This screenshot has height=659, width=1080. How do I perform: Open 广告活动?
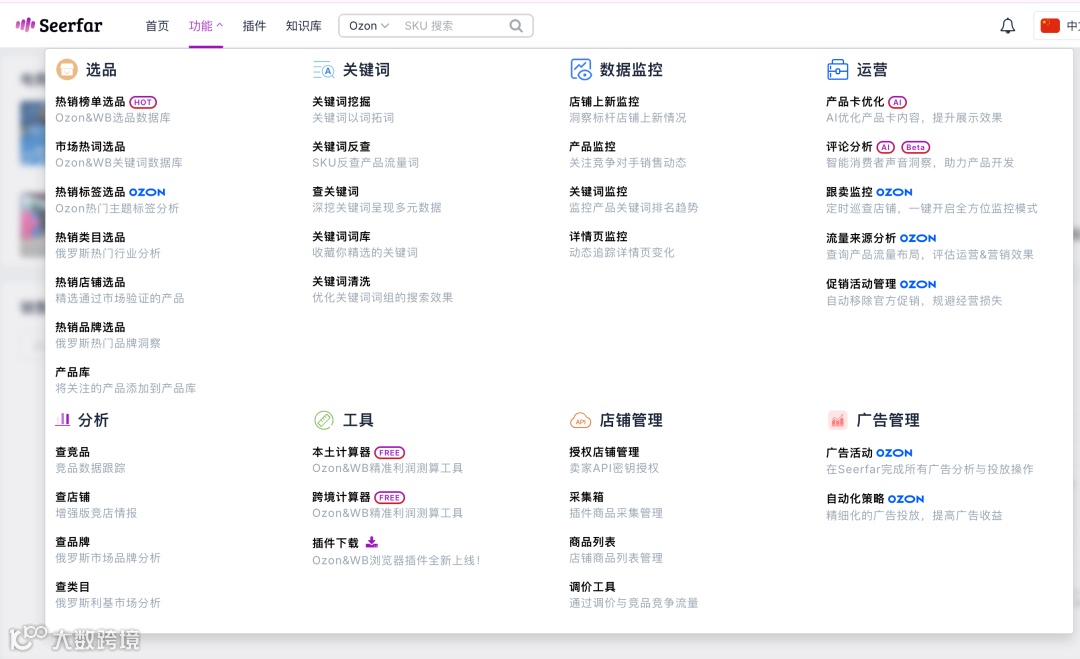[849, 453]
